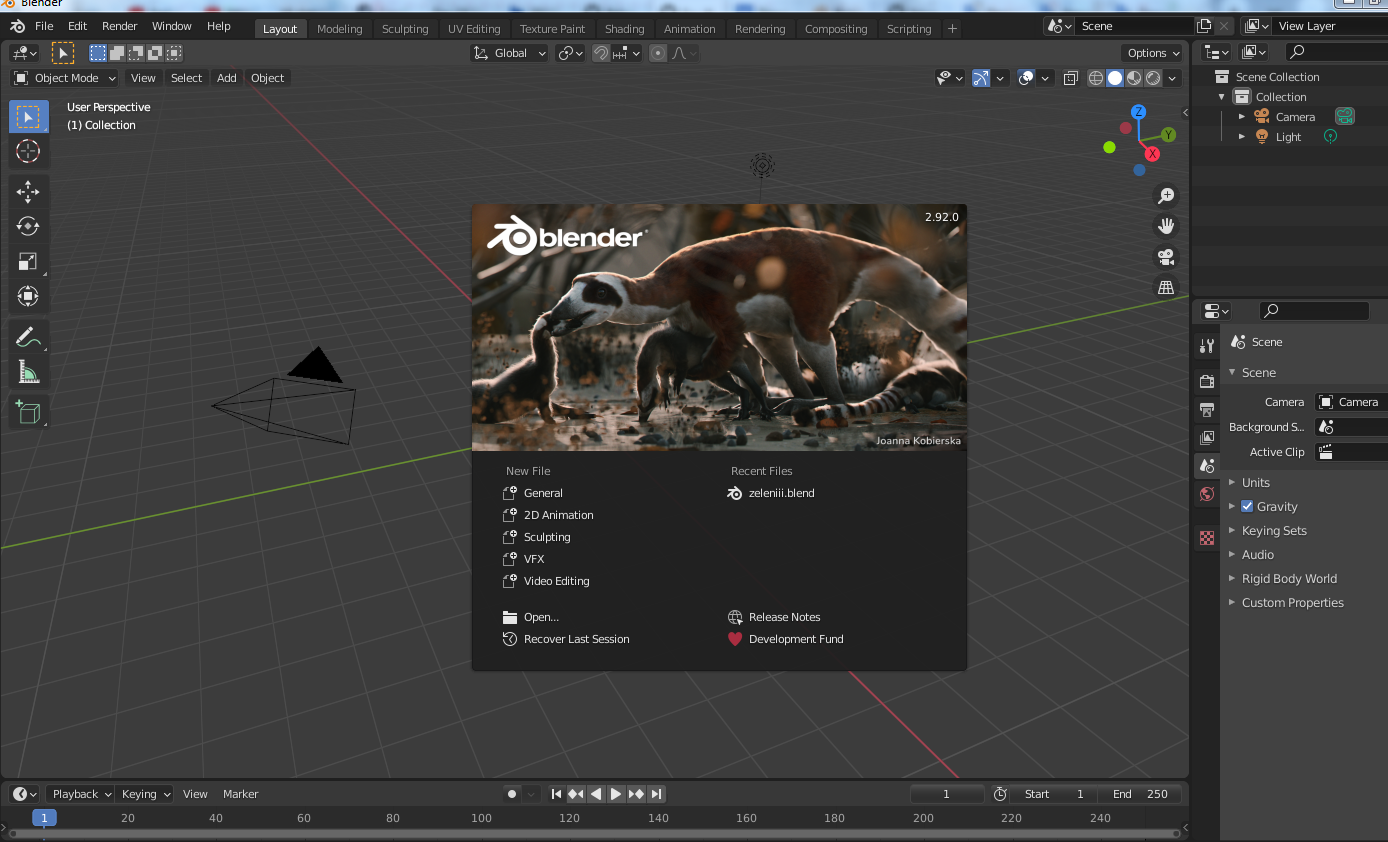Select the Add Cube tool

(29, 412)
